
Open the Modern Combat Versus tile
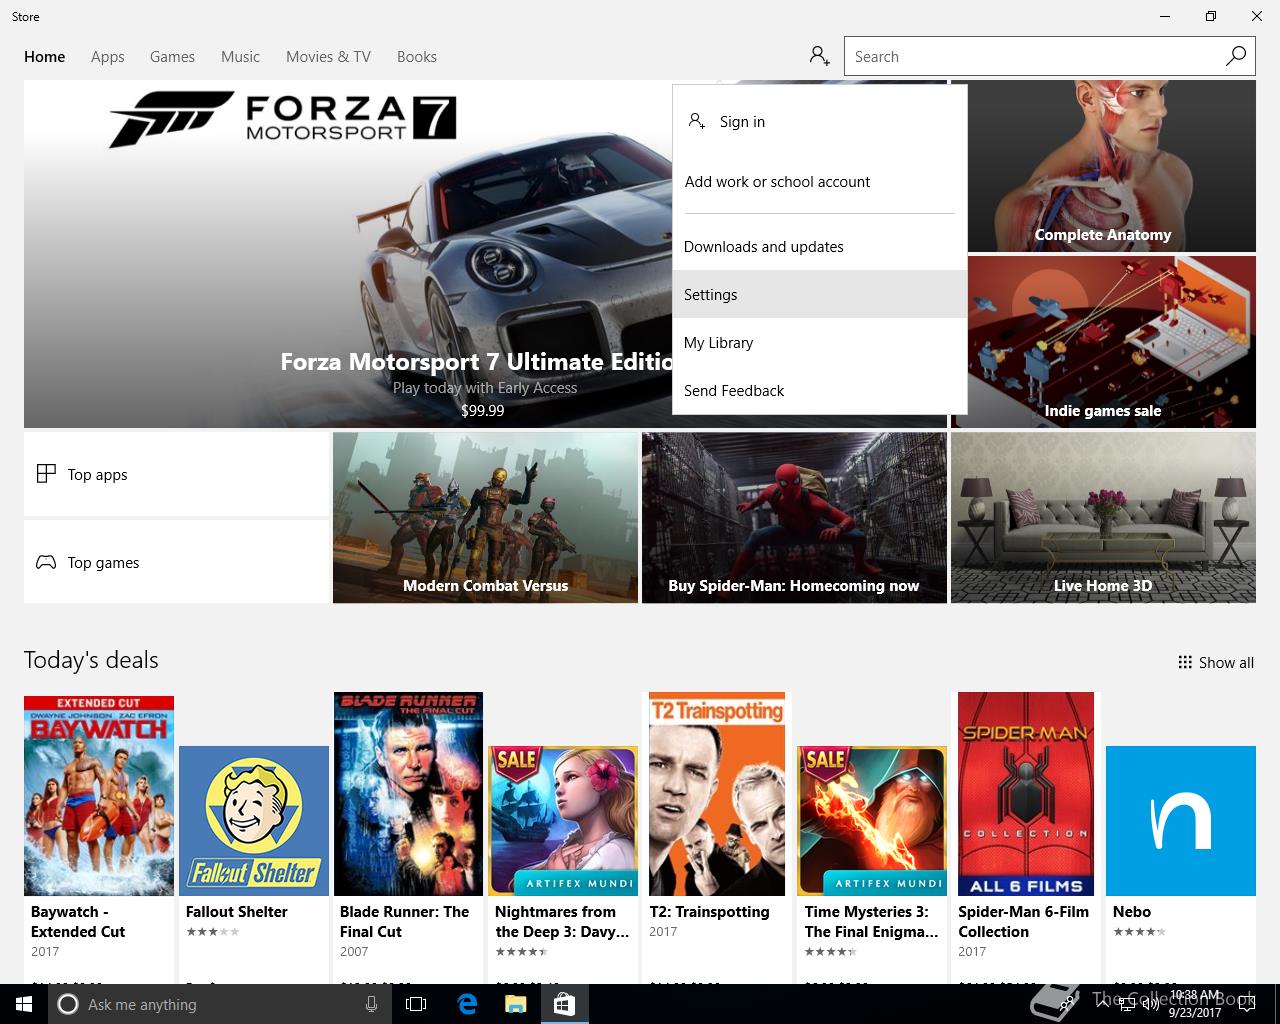point(485,518)
